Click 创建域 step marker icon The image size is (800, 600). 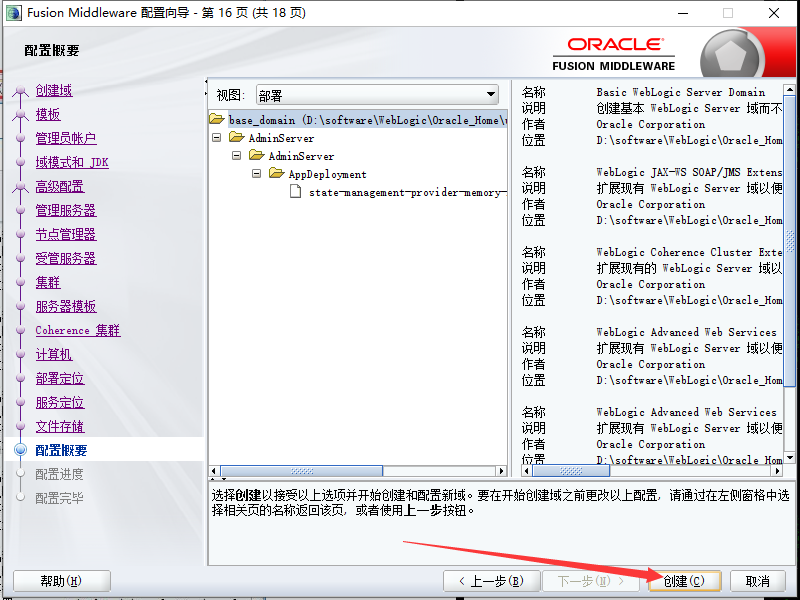[20, 91]
